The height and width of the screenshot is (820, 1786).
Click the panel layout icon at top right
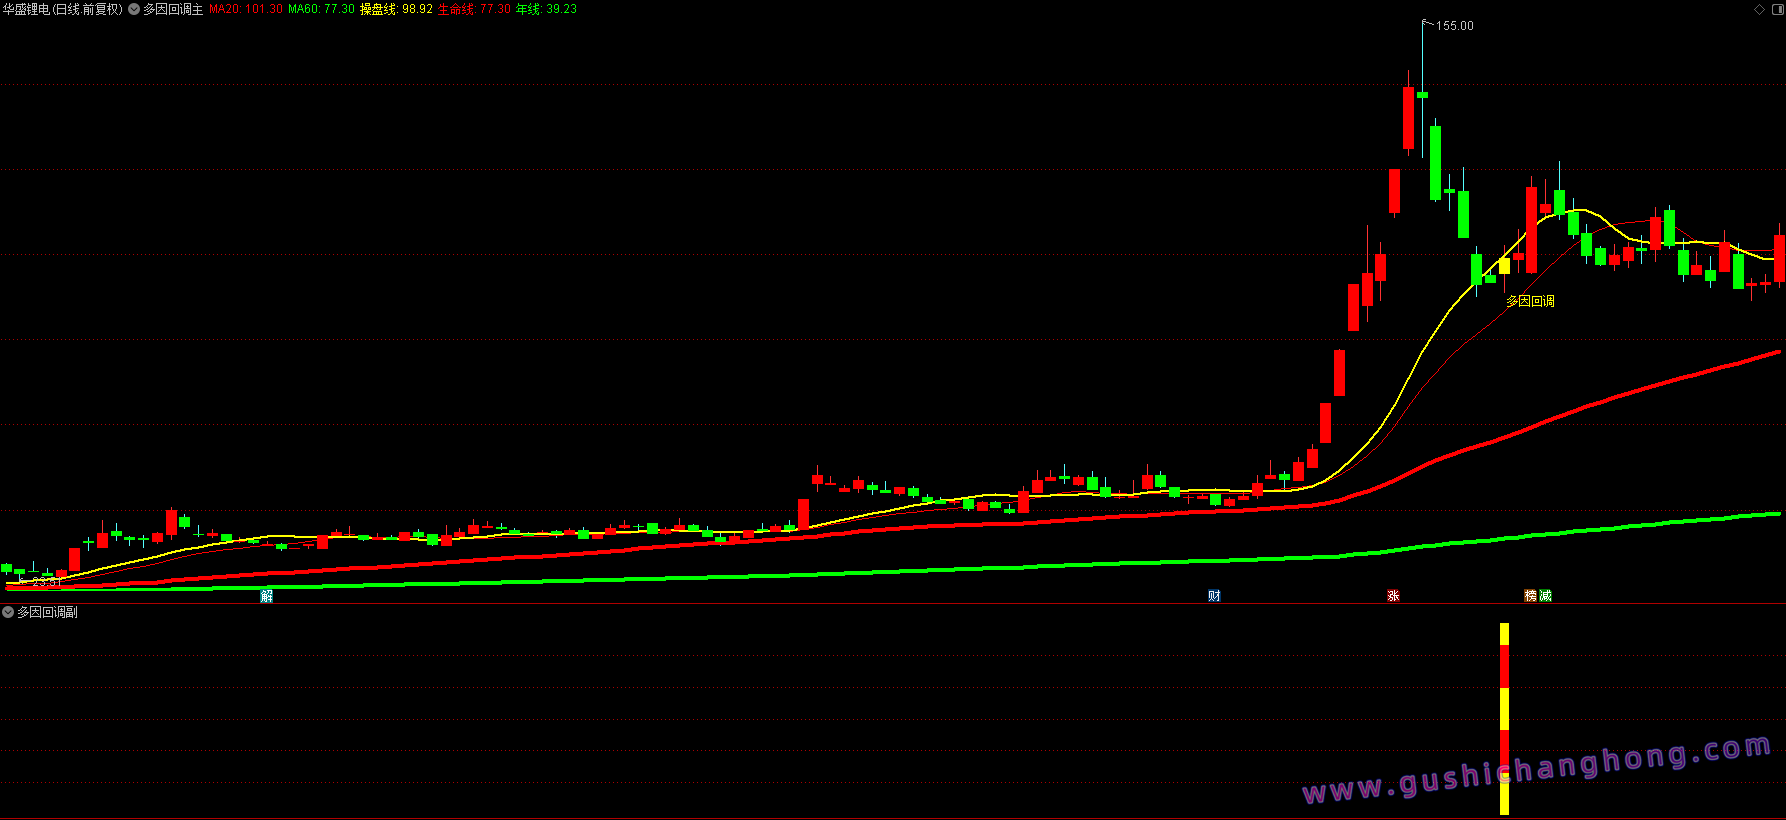click(1777, 9)
